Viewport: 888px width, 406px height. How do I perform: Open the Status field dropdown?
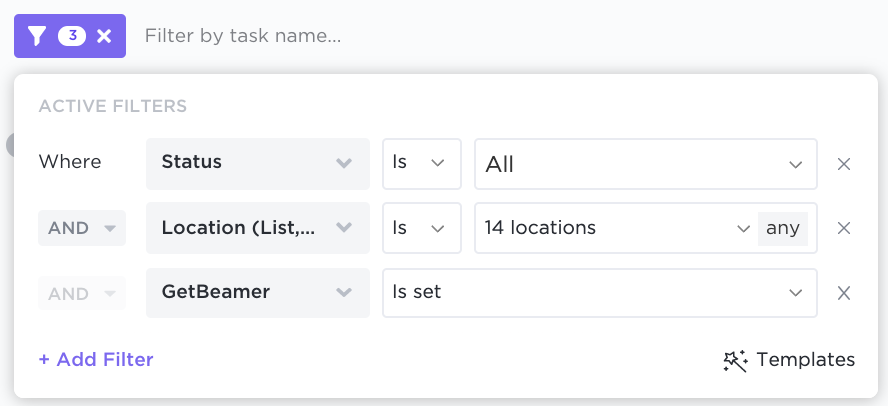[258, 164]
